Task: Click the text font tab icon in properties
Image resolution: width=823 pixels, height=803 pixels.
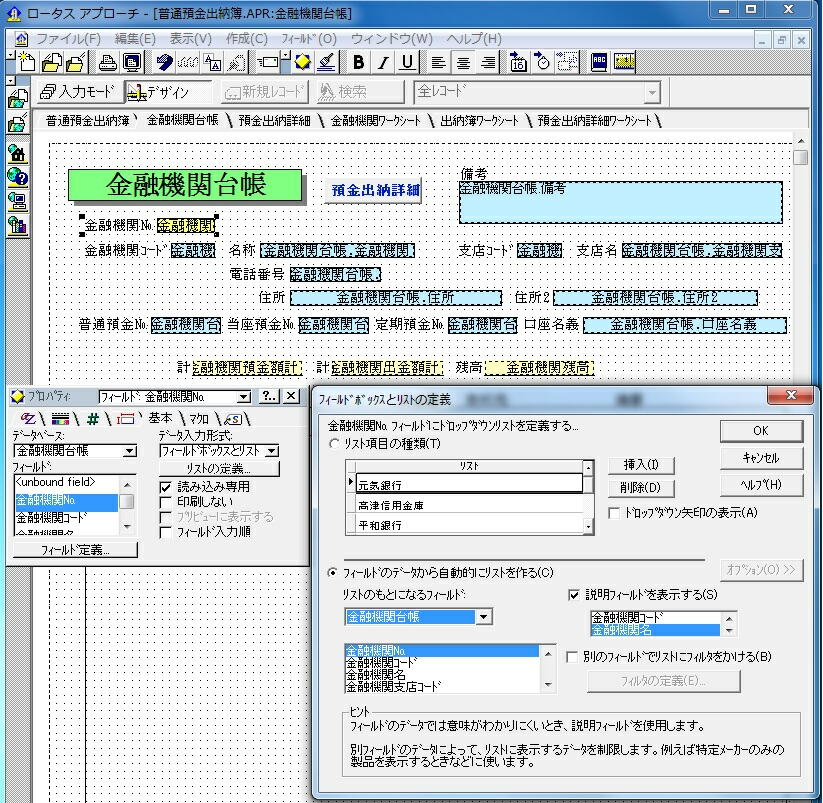Action: tap(28, 419)
